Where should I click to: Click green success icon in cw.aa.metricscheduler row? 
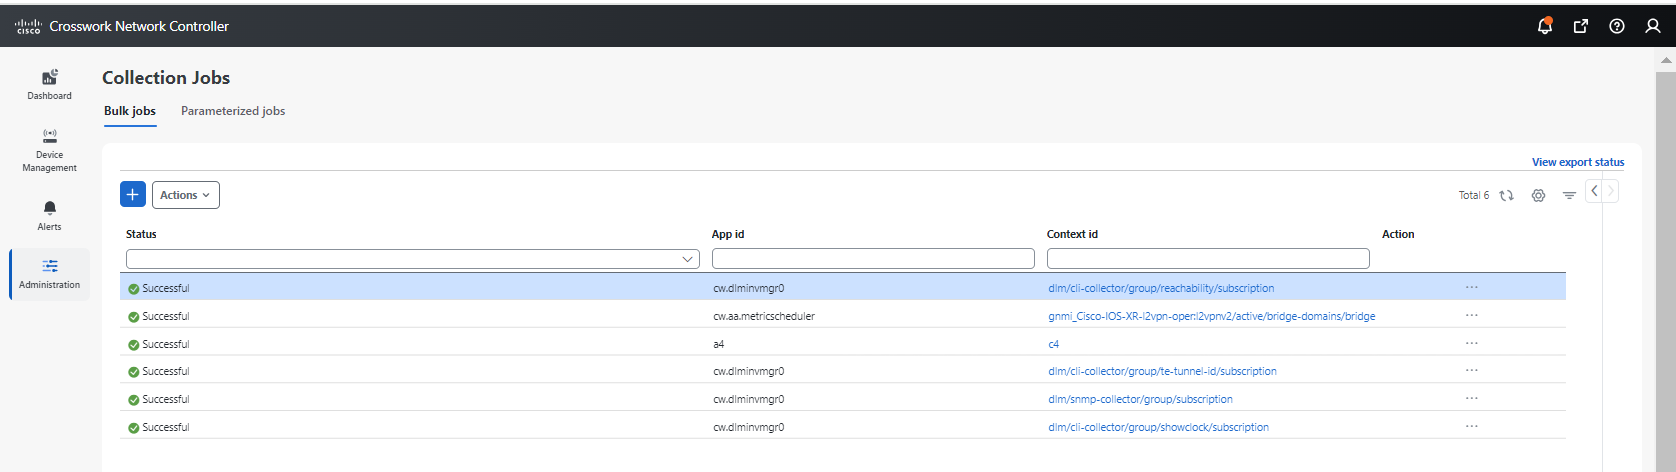coord(134,317)
